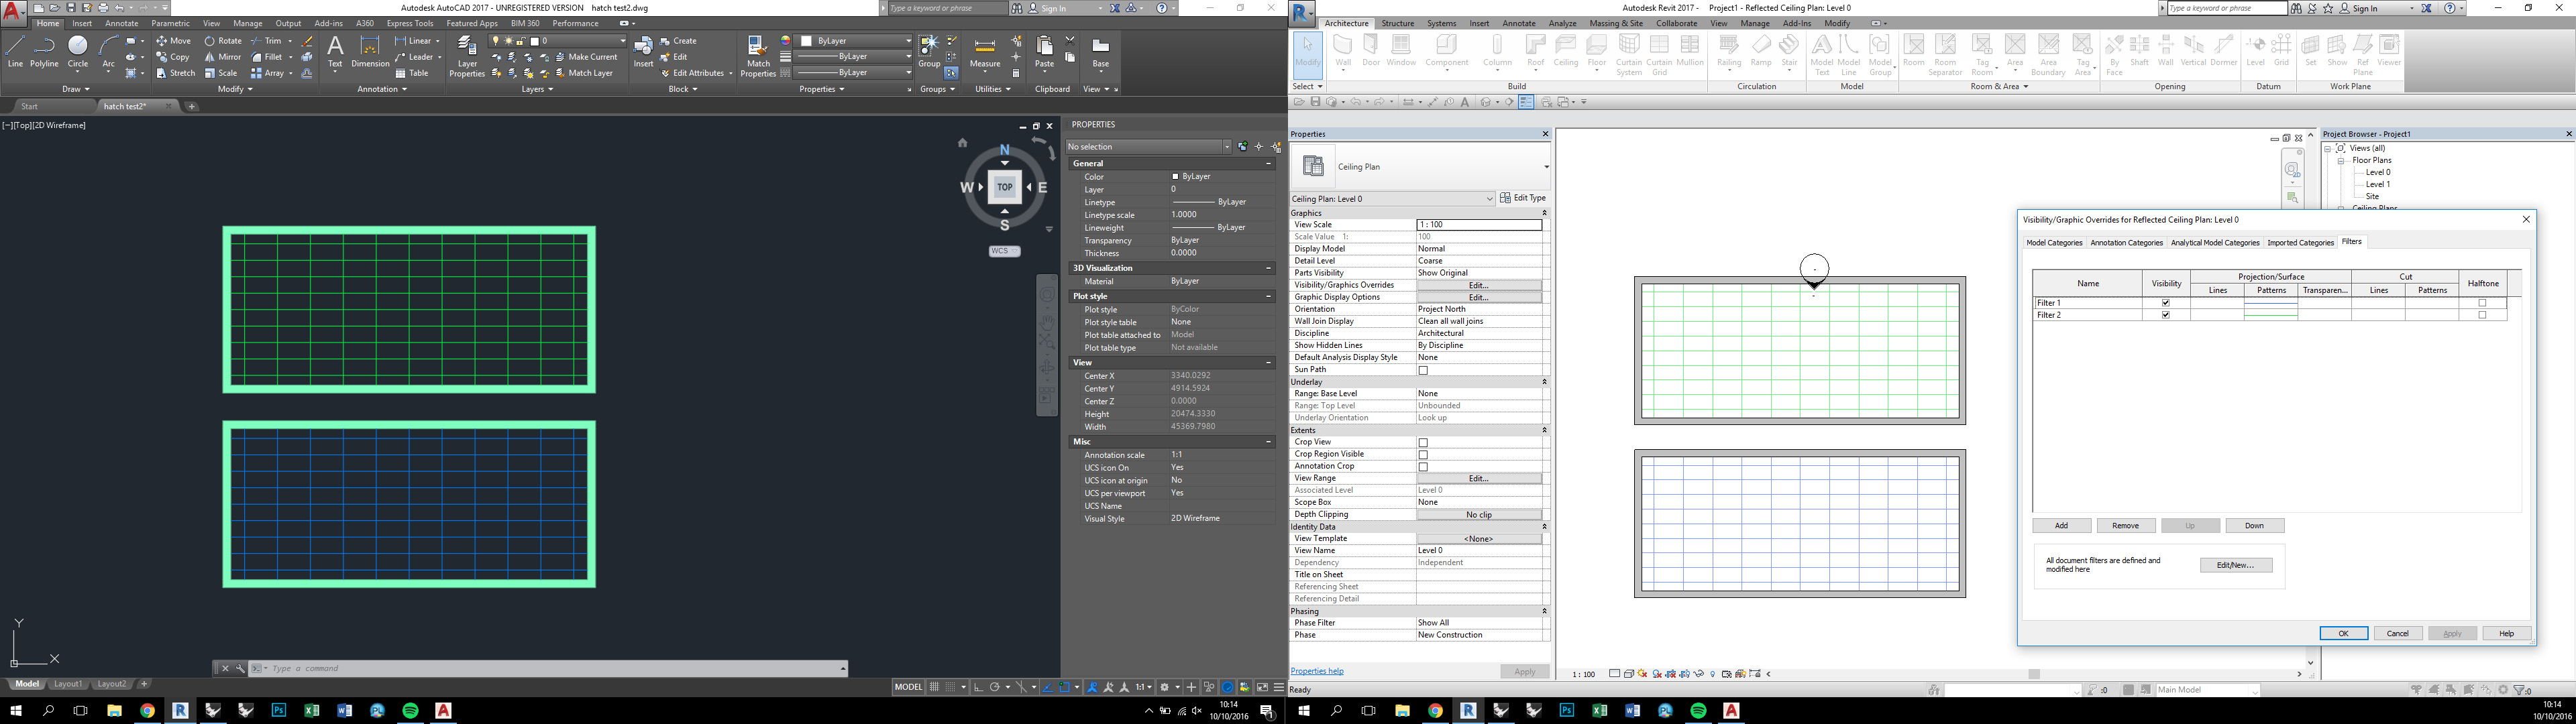Click Cancel in the overrides dialog
This screenshot has height=724, width=2576.
[x=2397, y=633]
